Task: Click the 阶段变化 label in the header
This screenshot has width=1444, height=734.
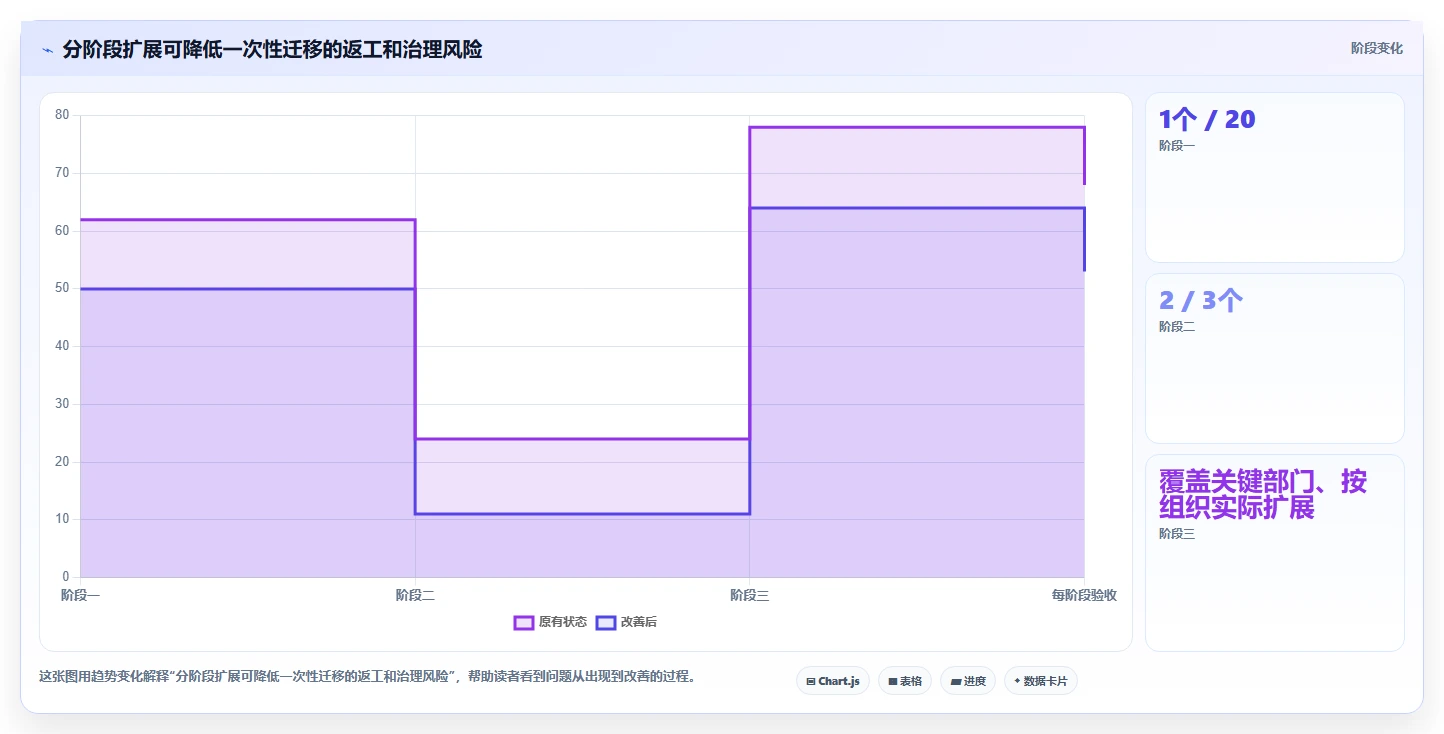Action: (1376, 48)
